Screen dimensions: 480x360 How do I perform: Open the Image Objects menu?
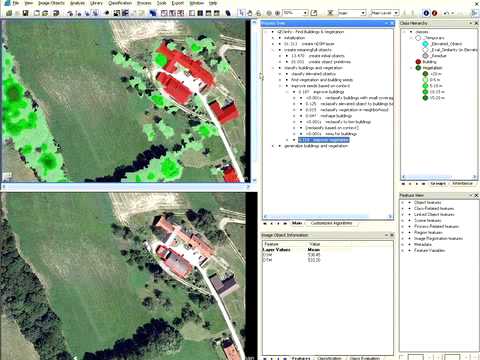(51, 3)
